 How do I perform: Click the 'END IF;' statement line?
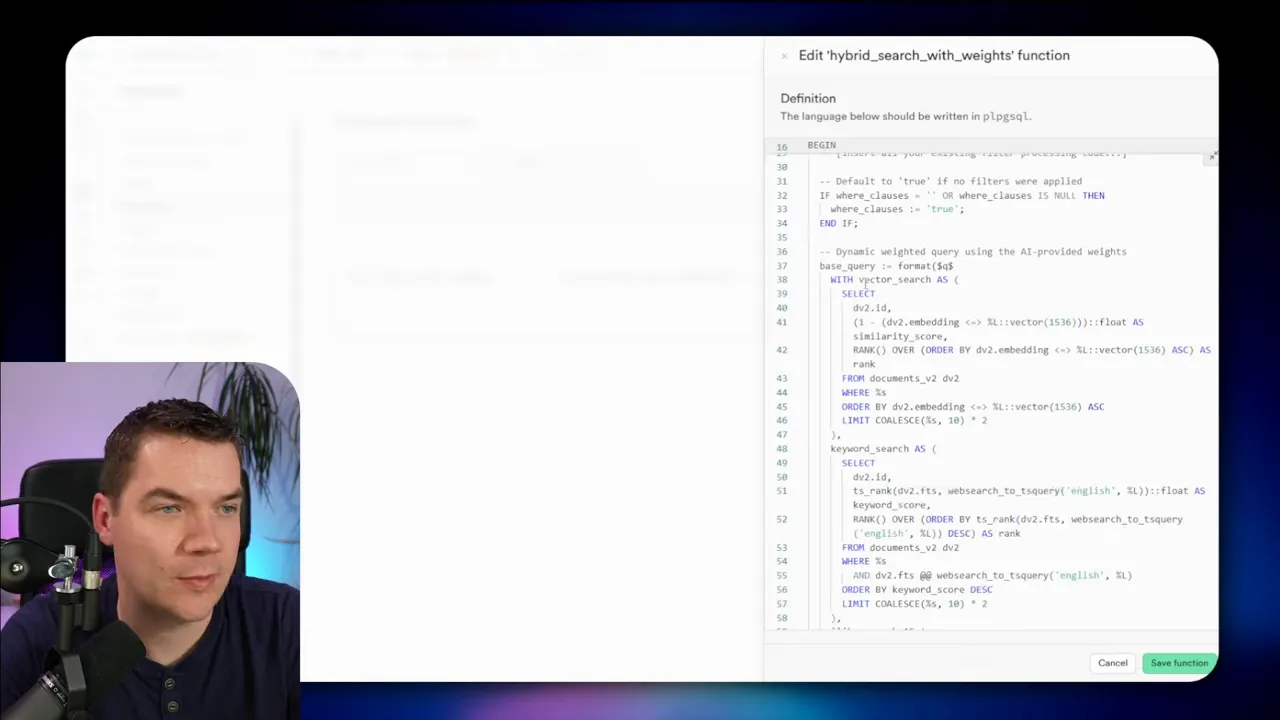click(x=838, y=223)
